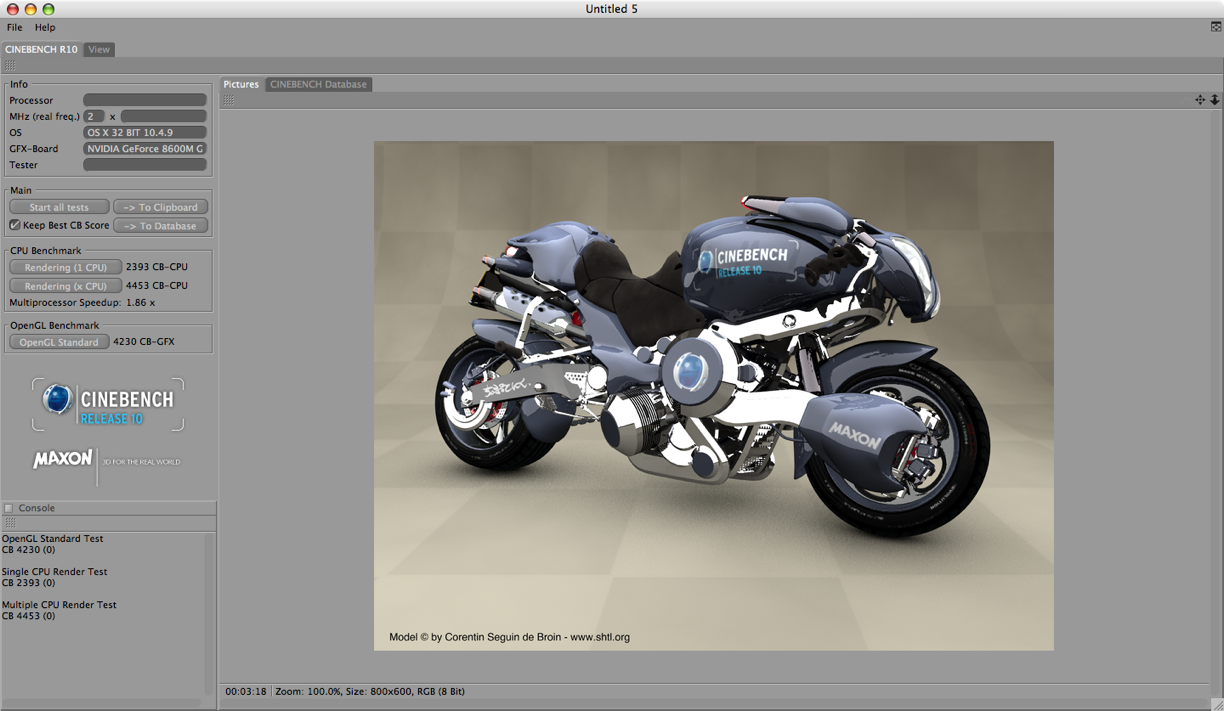The image size is (1224, 711).
Task: Click the rendered motorcycle picture
Action: click(714, 396)
